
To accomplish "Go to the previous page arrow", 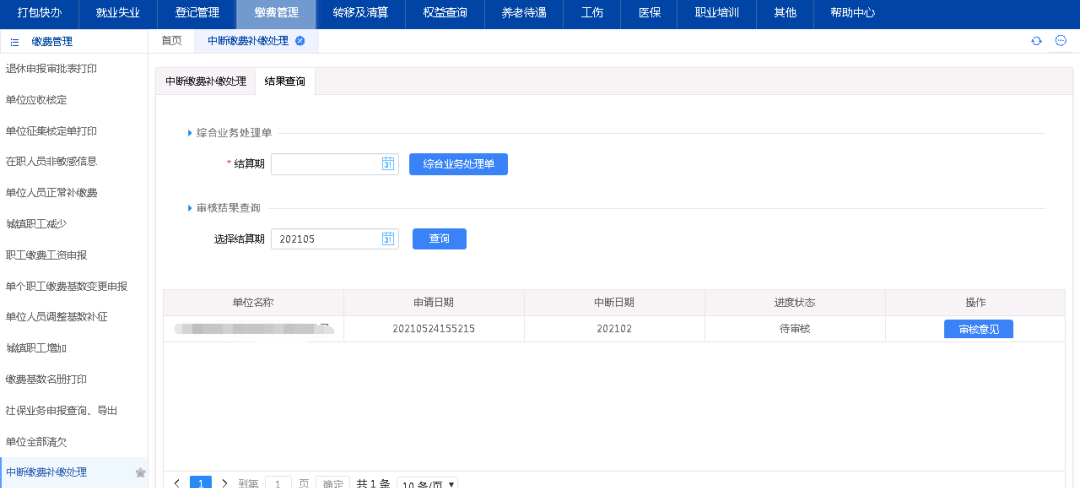I will point(177,483).
